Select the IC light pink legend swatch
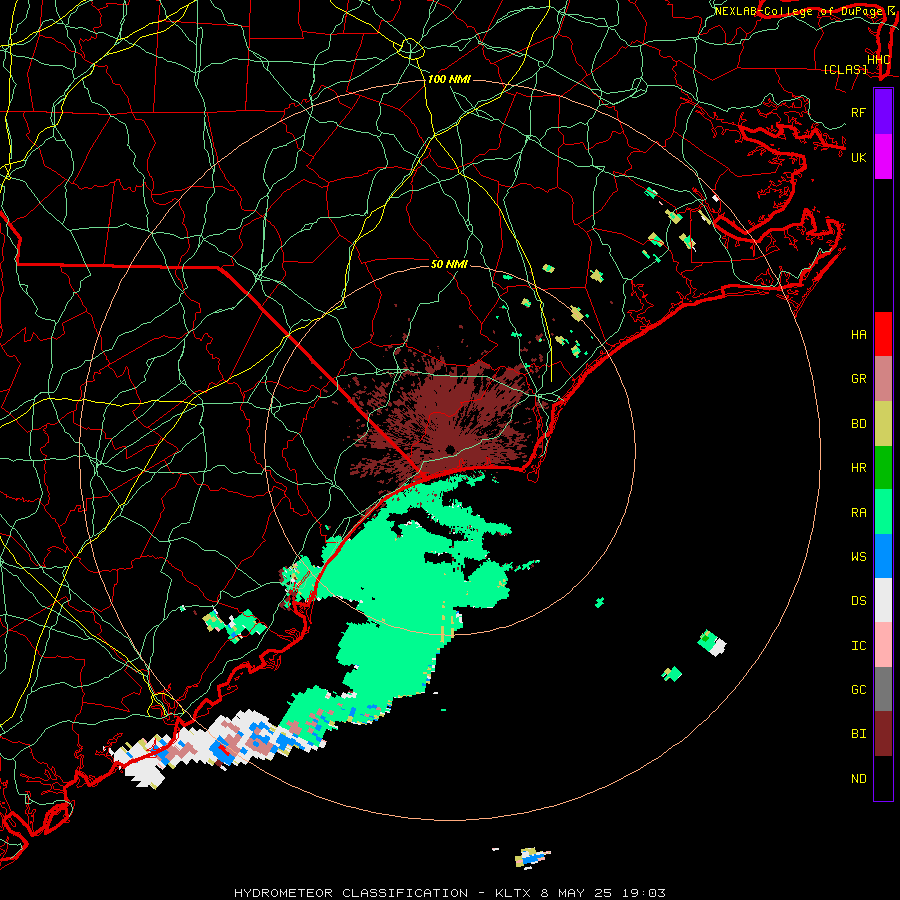The image size is (900, 900). coord(883,645)
